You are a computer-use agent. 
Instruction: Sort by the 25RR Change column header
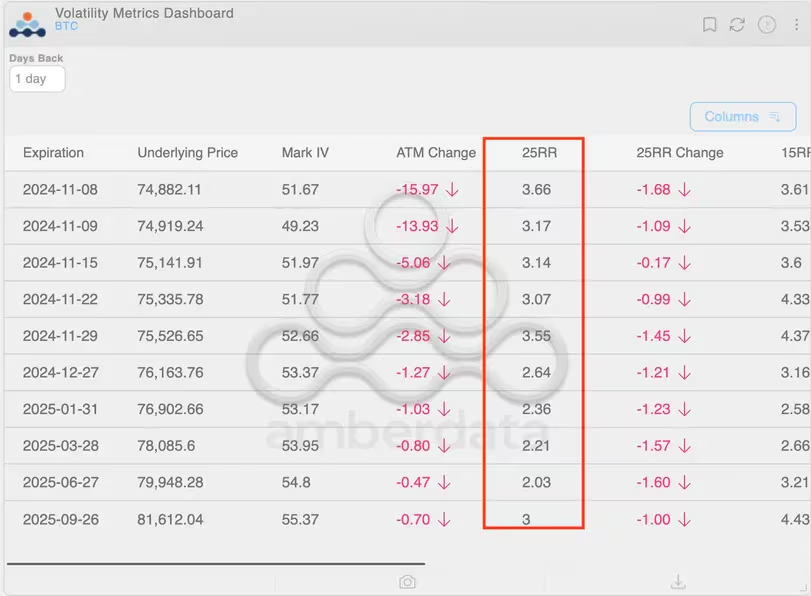click(x=680, y=153)
